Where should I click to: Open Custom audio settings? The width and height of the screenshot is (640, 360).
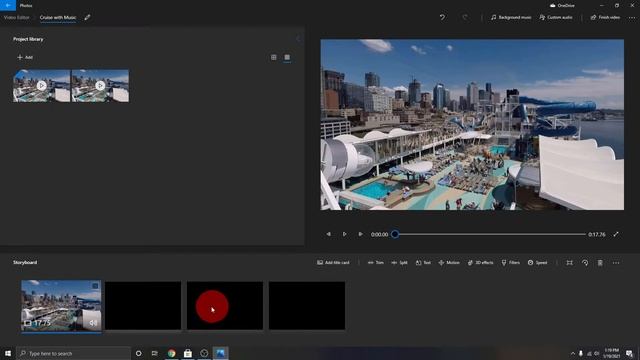[x=556, y=18]
